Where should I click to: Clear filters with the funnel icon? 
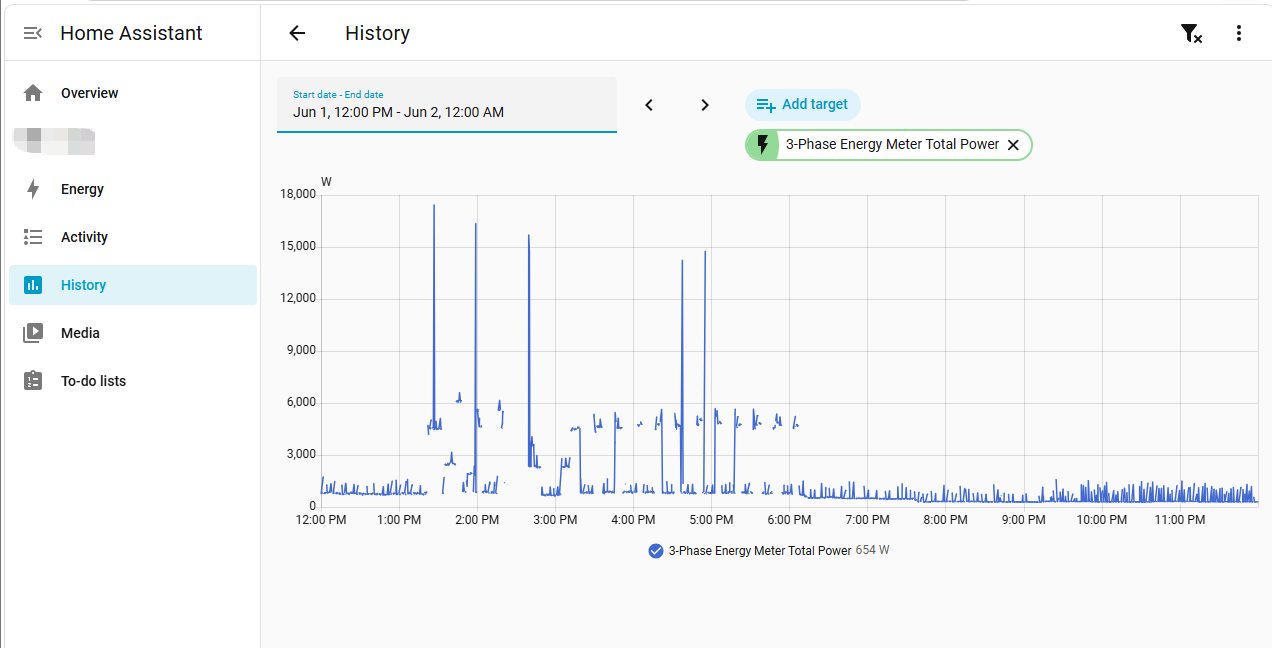(1191, 33)
